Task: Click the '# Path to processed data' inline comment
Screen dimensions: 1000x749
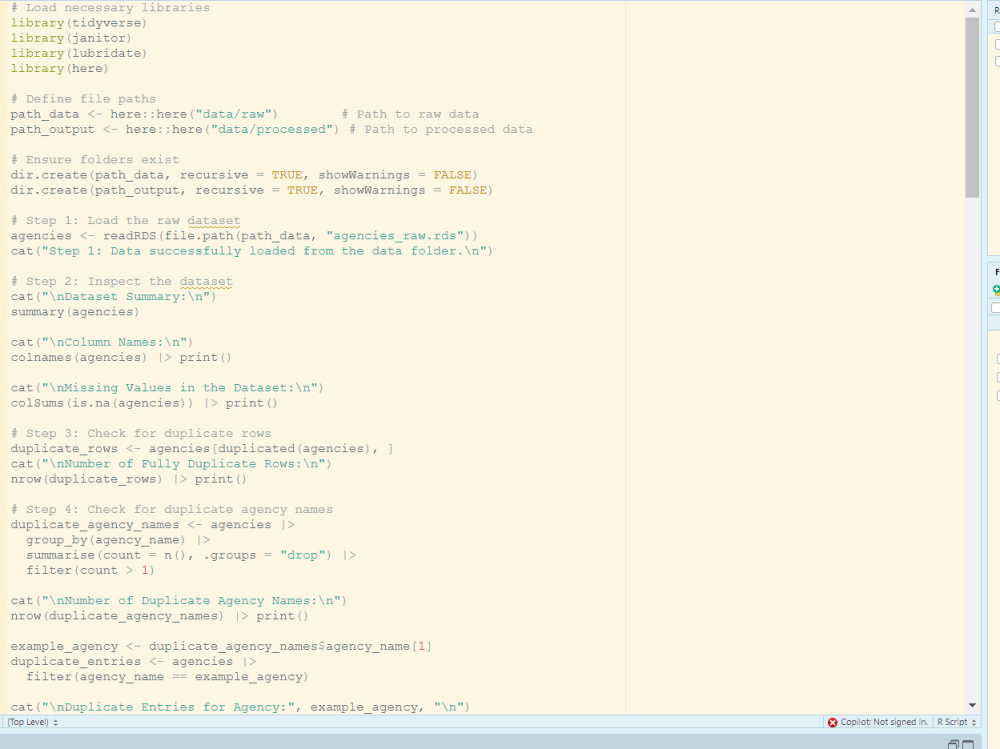Action: [x=441, y=130]
